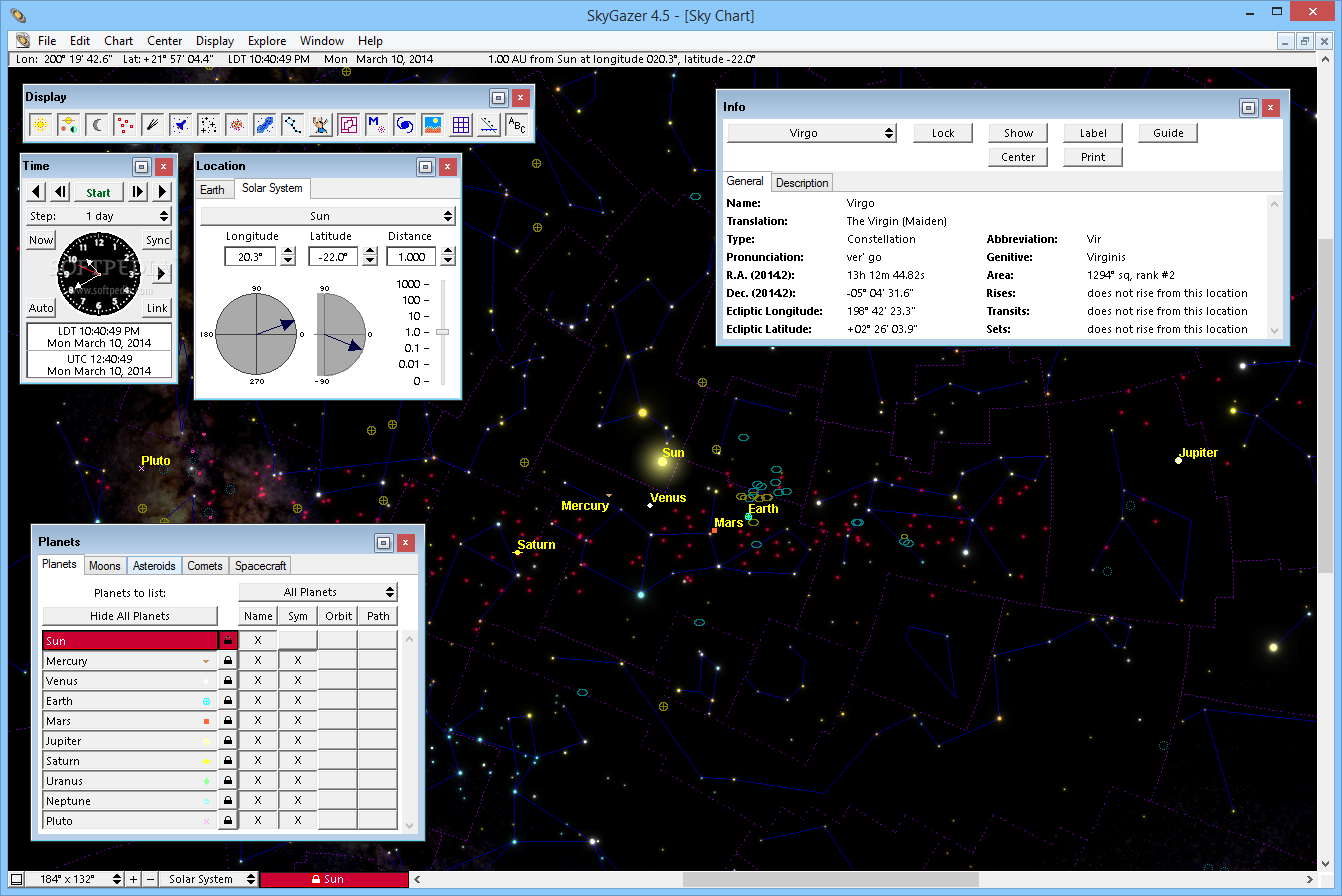Open the Explore menu

pyautogui.click(x=267, y=41)
